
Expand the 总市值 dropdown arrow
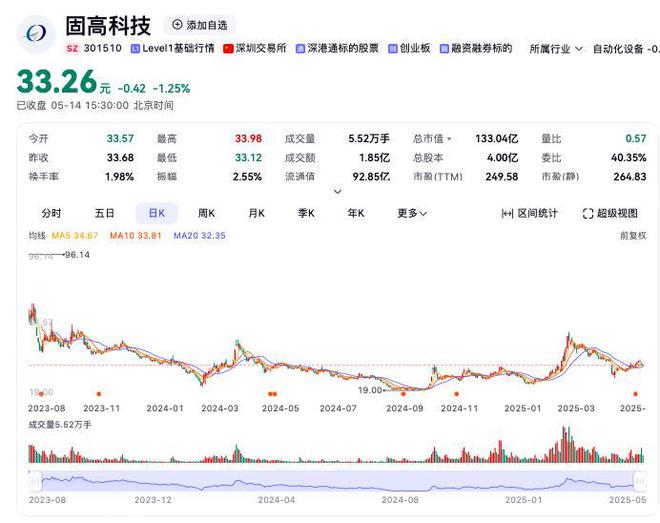click(449, 139)
